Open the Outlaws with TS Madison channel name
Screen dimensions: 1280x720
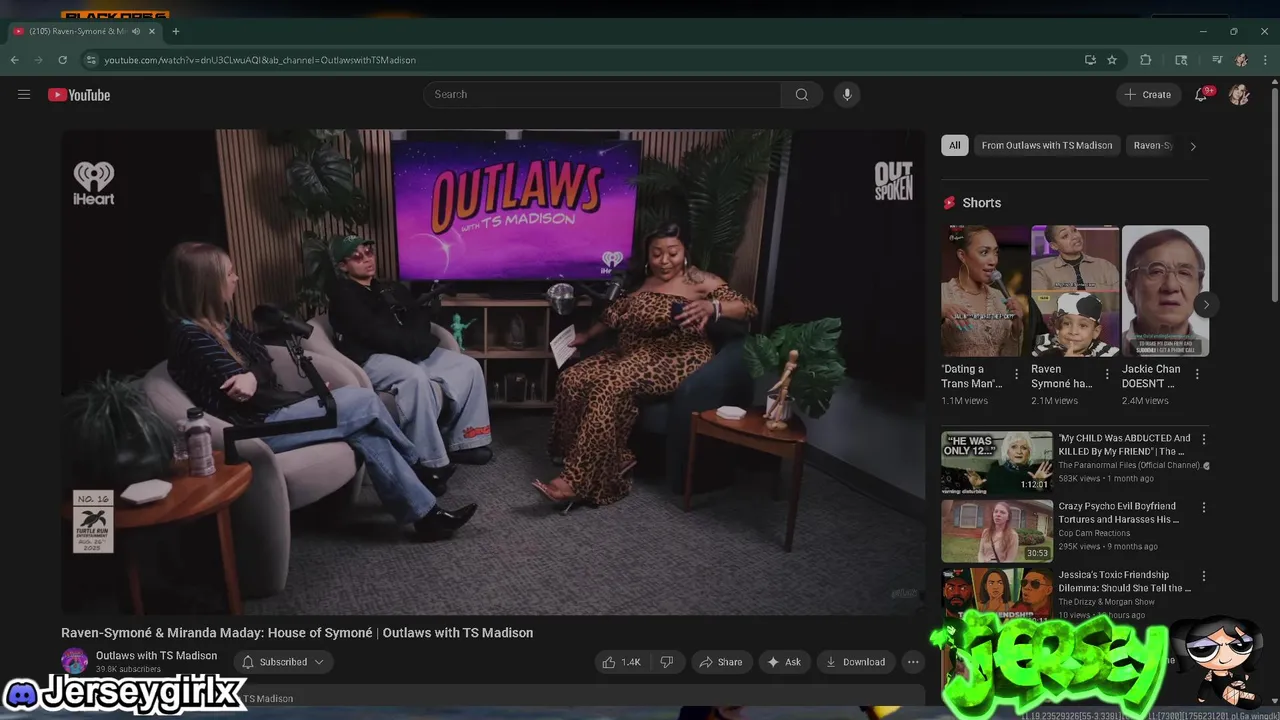tap(156, 655)
